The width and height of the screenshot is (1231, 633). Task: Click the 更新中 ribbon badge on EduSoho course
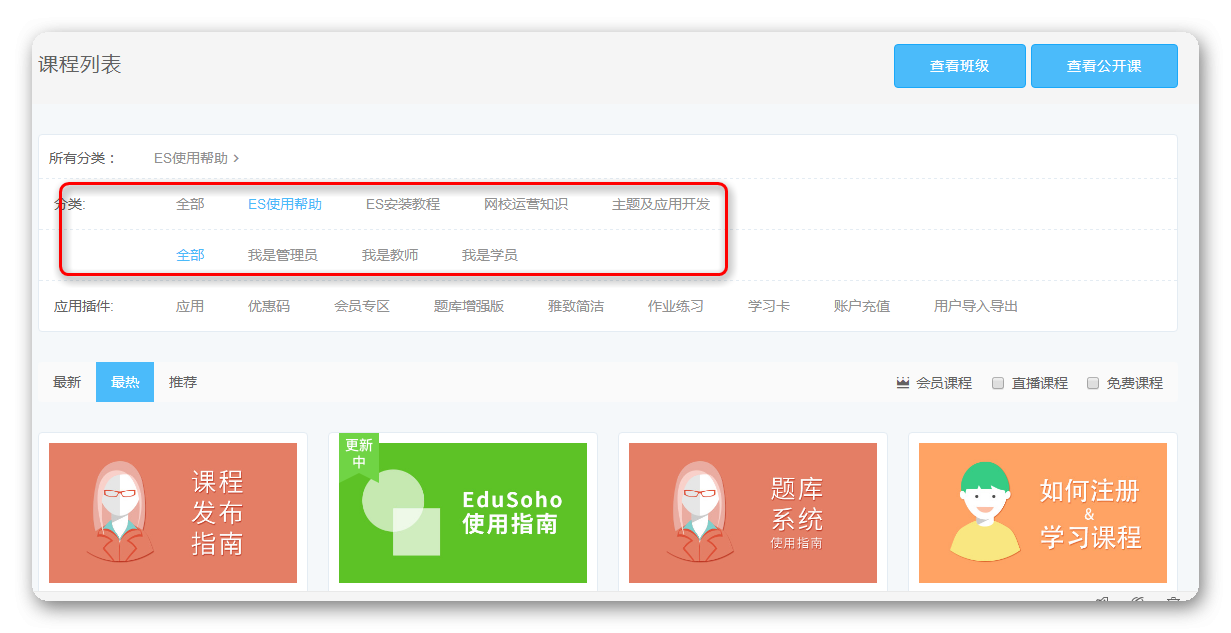(357, 454)
